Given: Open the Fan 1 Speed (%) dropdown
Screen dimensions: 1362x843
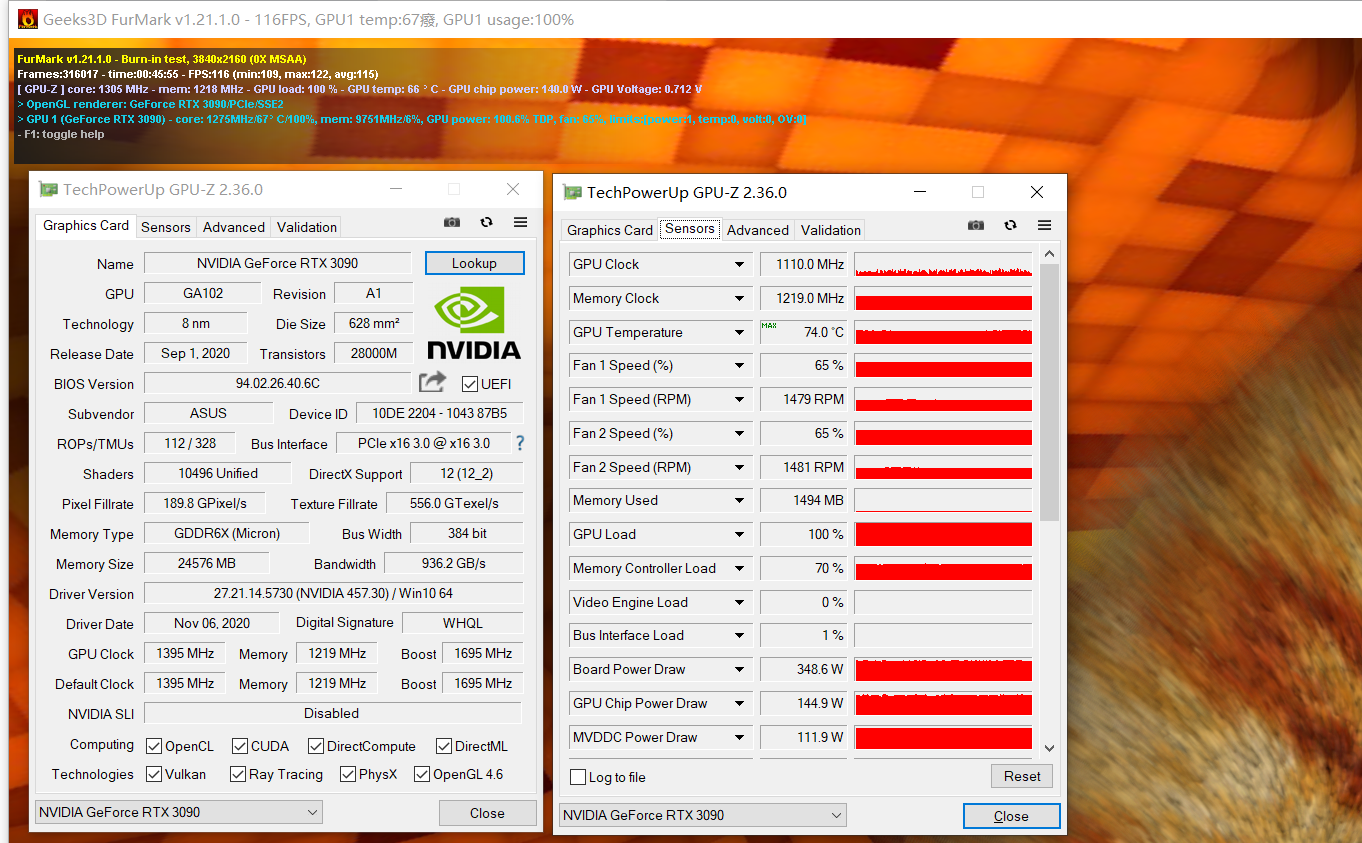Looking at the screenshot, I should pyautogui.click(x=739, y=365).
